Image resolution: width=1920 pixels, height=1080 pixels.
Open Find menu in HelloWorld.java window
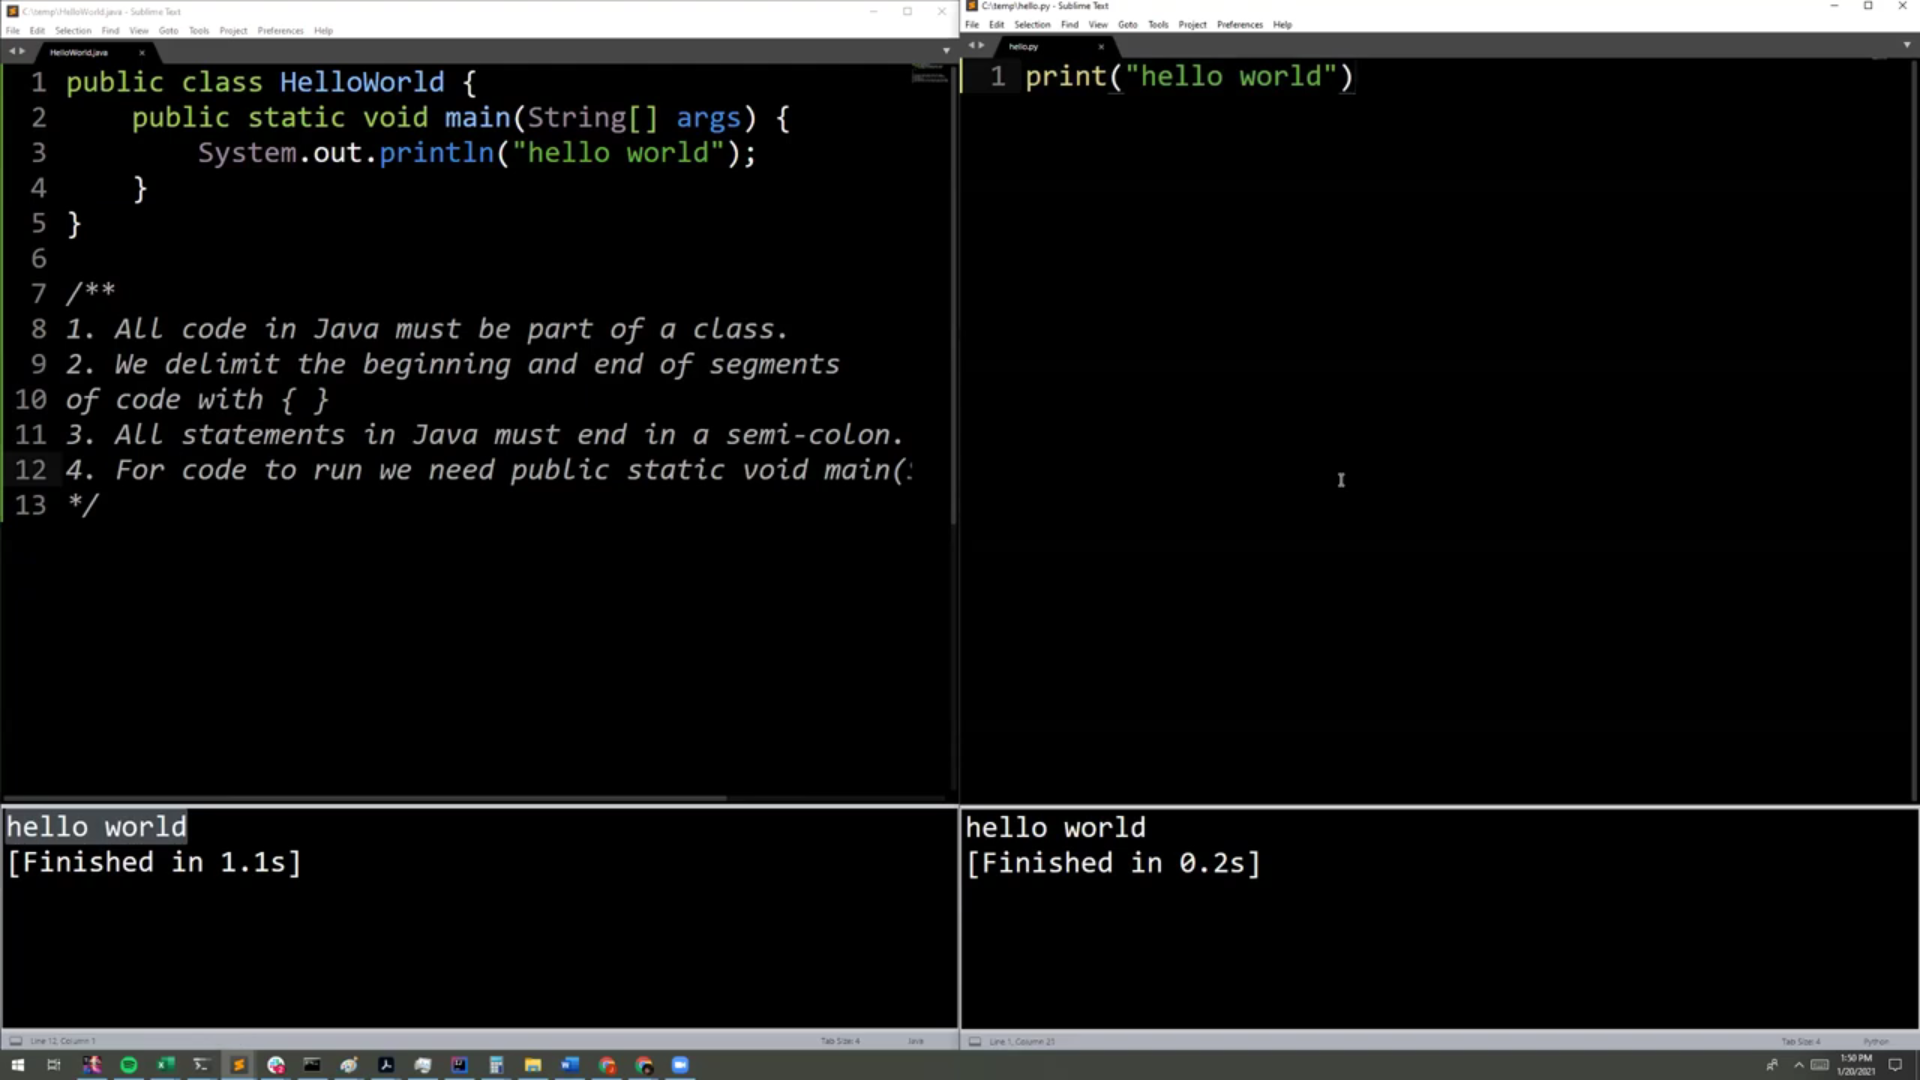(110, 31)
